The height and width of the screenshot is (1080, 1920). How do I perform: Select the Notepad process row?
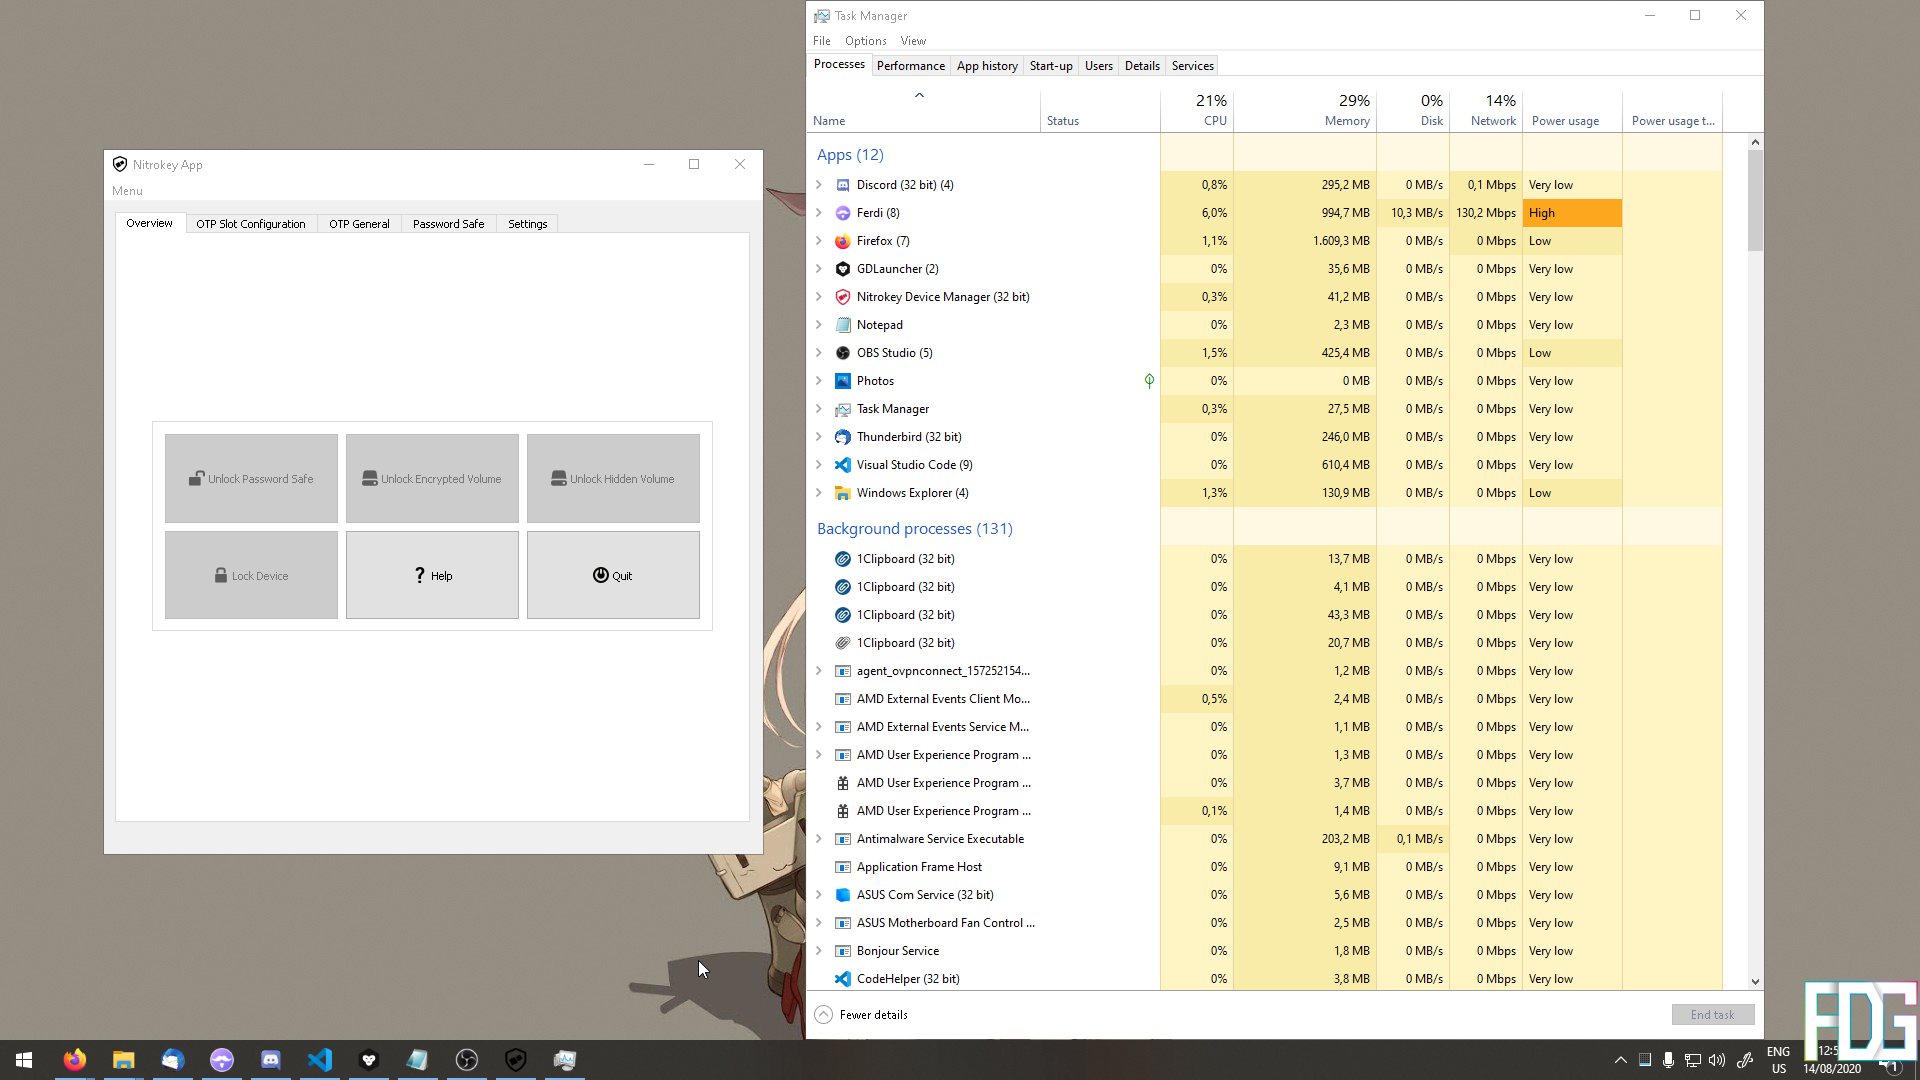(x=1264, y=325)
